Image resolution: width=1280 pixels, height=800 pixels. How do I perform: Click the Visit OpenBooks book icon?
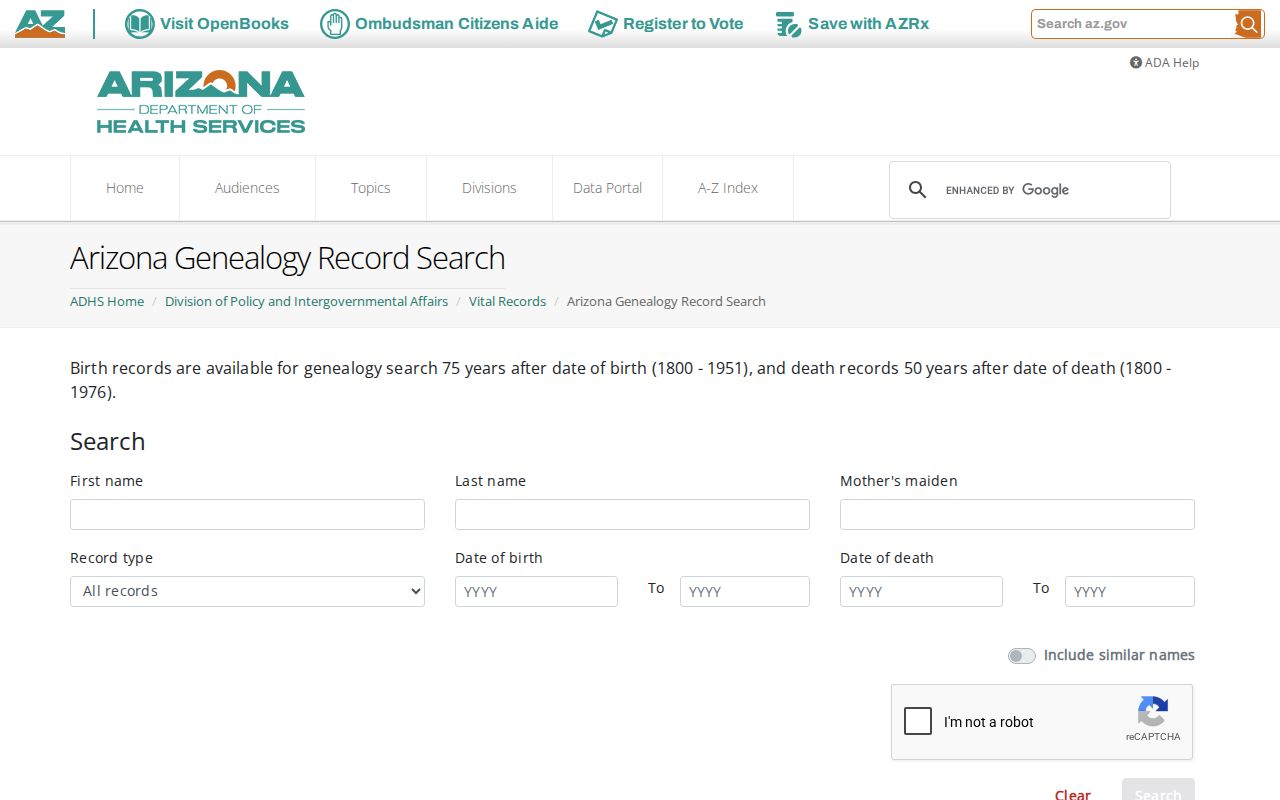139,24
